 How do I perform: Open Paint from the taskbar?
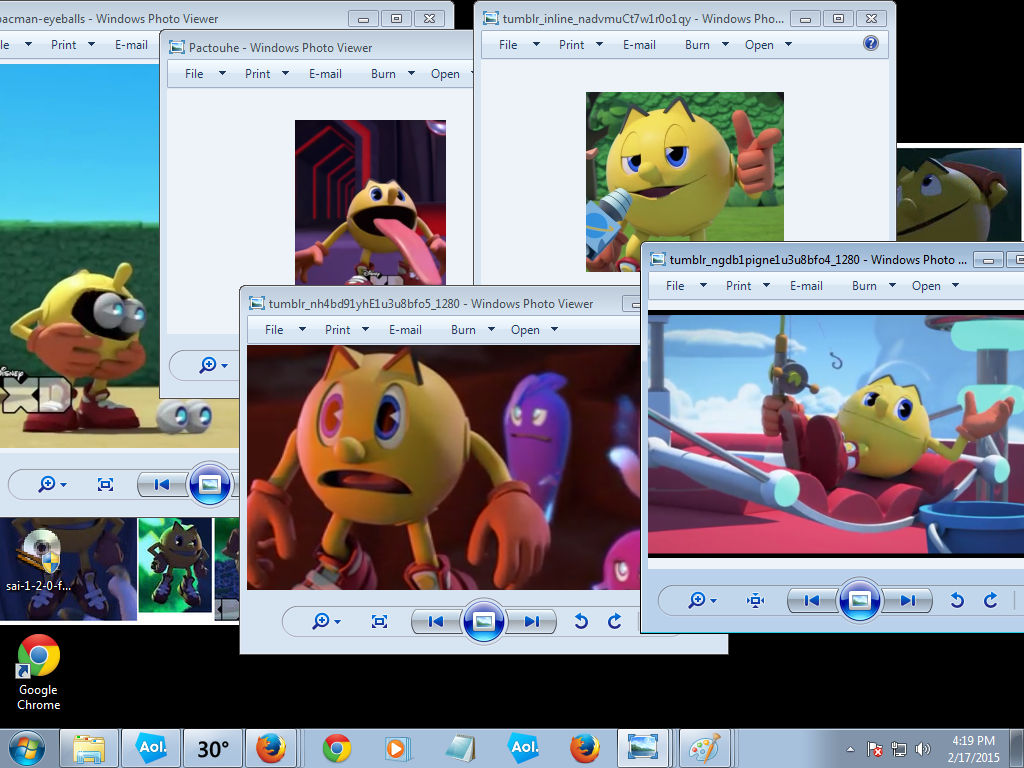(x=704, y=748)
